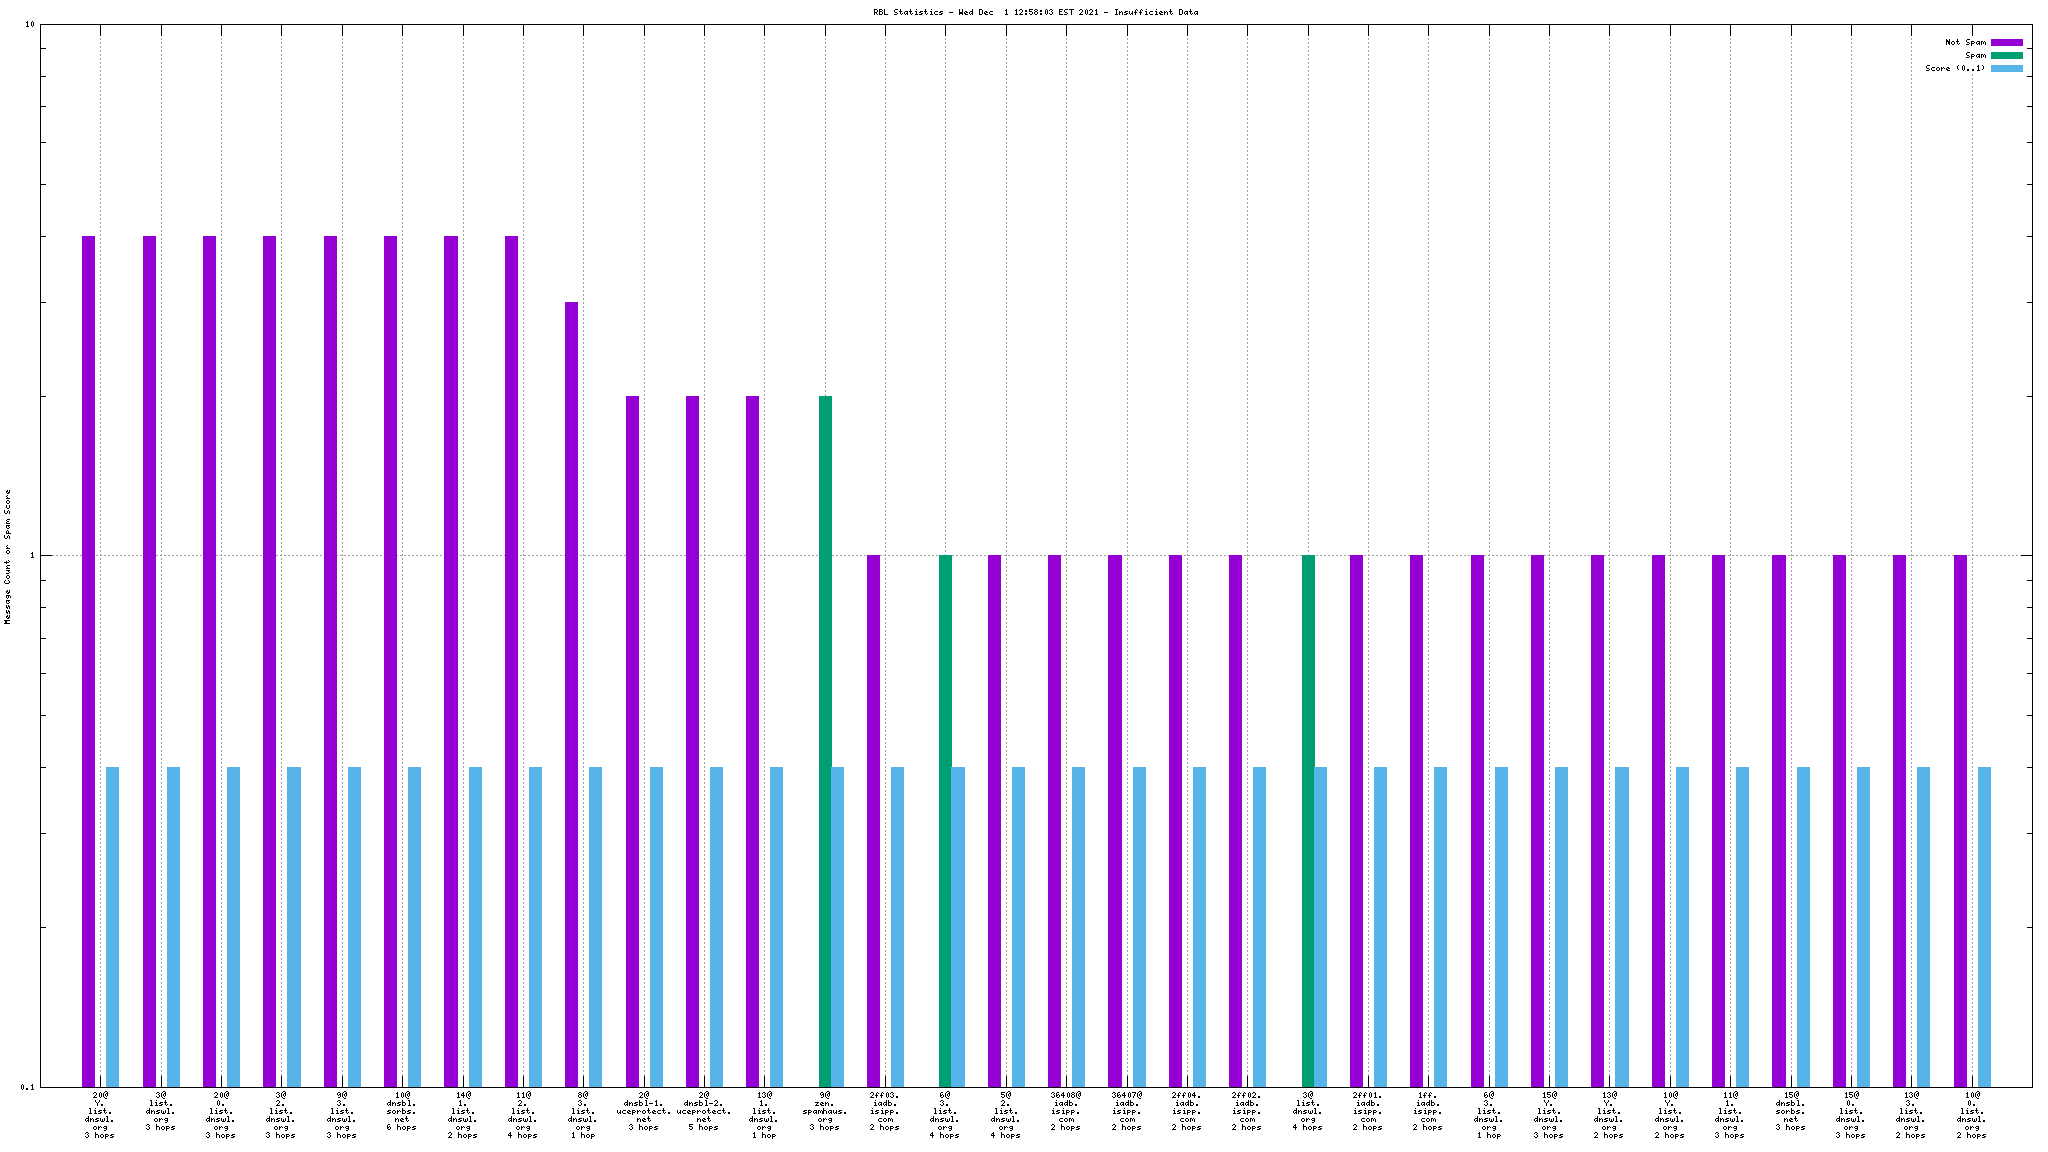Click the RBL Statistics chart title
The height and width of the screenshot is (1152, 2048).
coord(1035,12)
